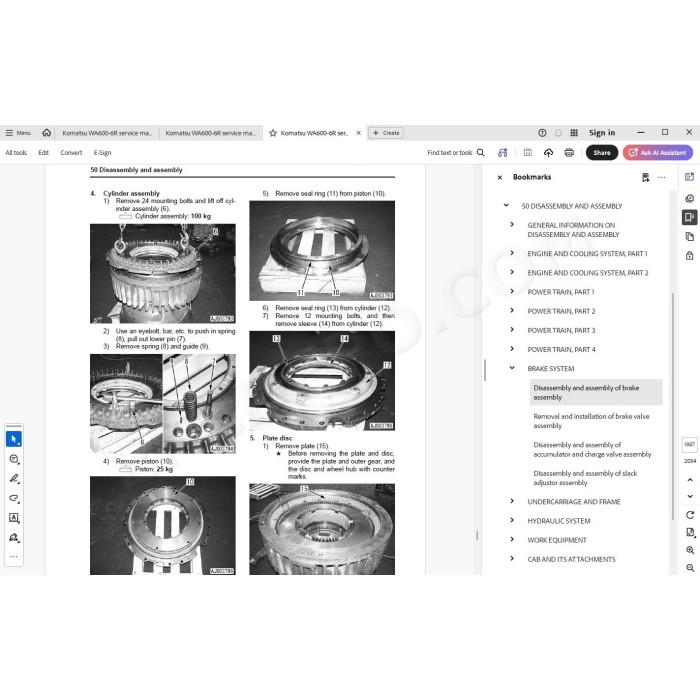Close the Bookmarks panel

500,178
